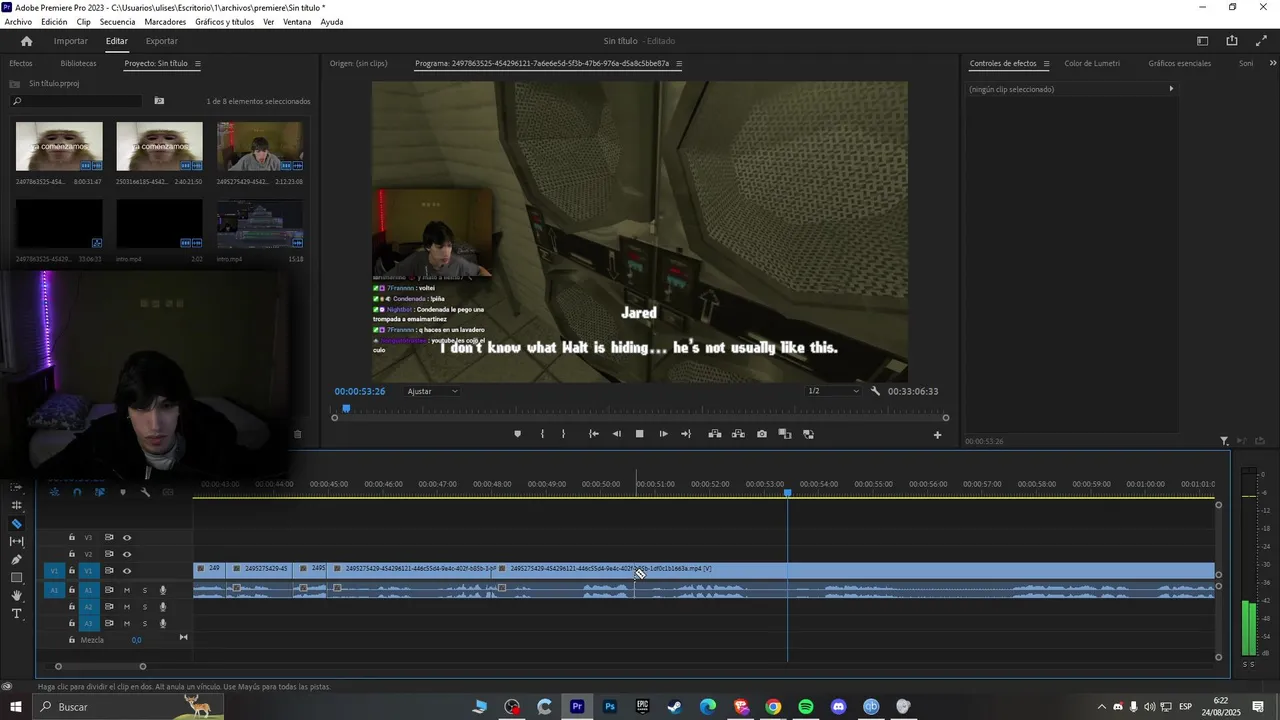This screenshot has height=720, width=1280.
Task: Mute audio track A1
Action: [x=127, y=590]
